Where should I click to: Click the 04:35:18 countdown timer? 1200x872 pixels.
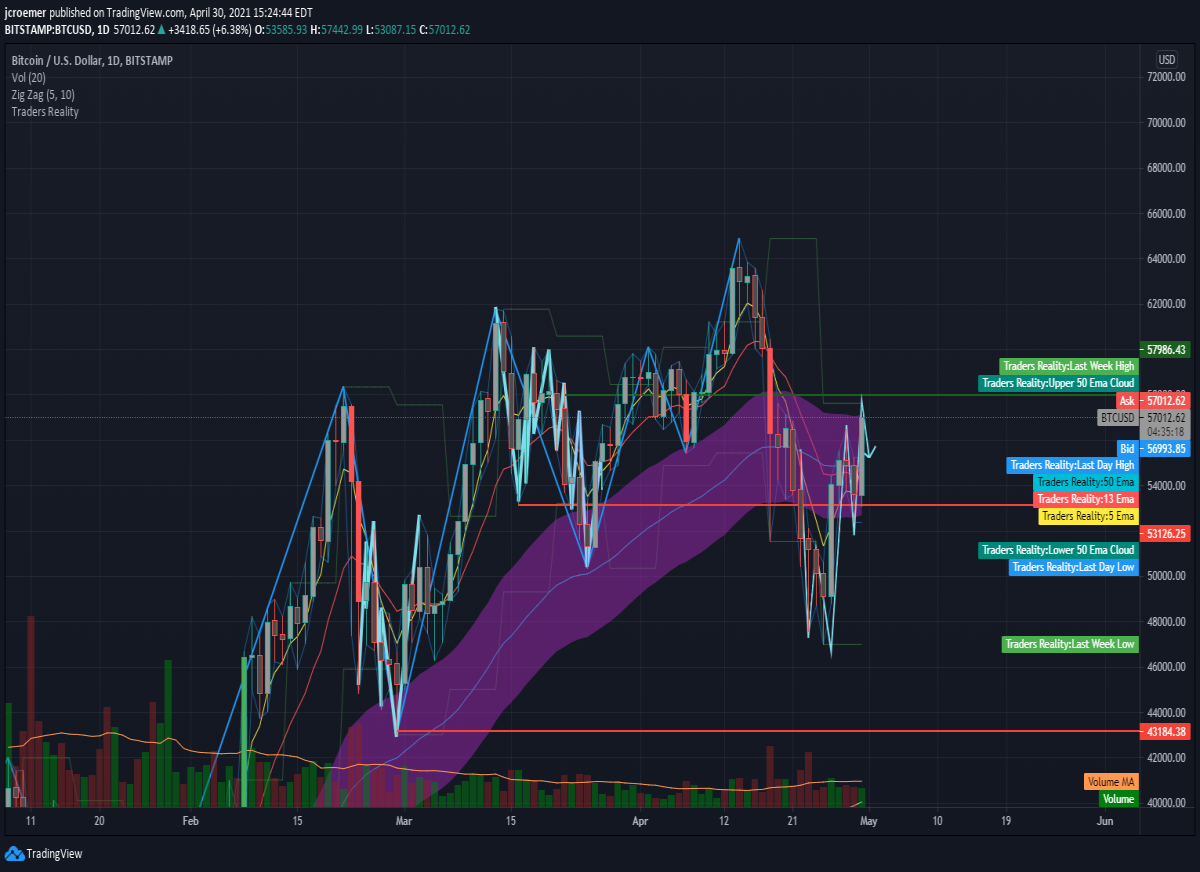[1166, 431]
